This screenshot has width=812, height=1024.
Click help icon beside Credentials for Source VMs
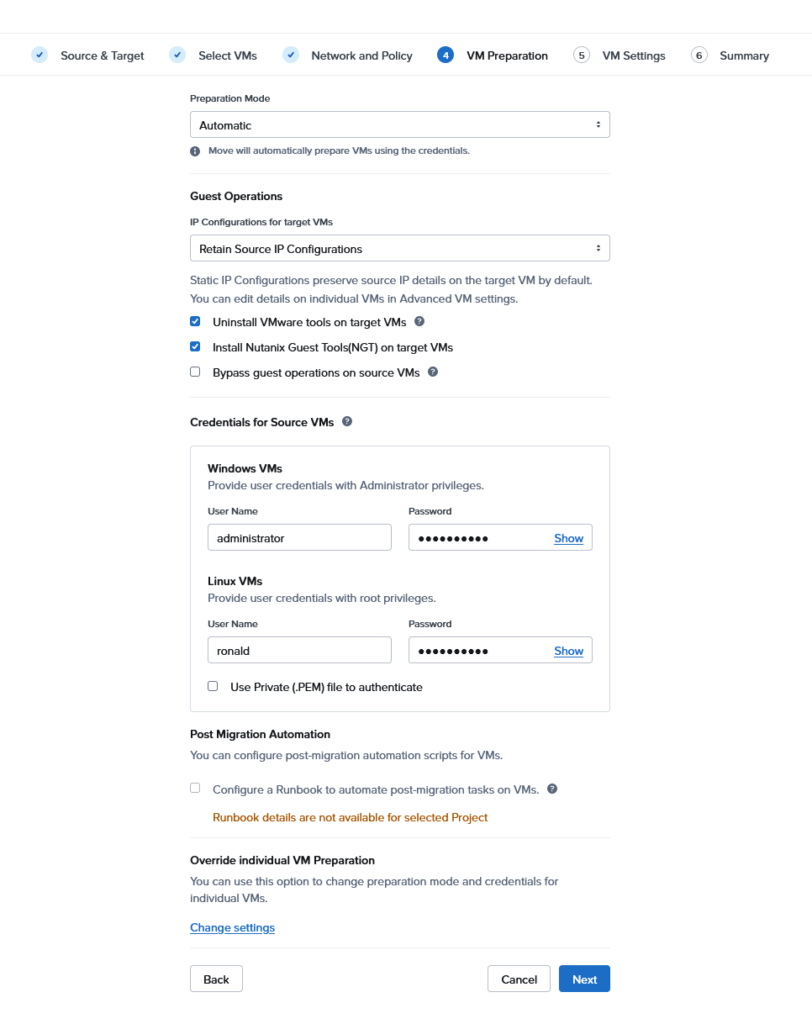pos(347,422)
